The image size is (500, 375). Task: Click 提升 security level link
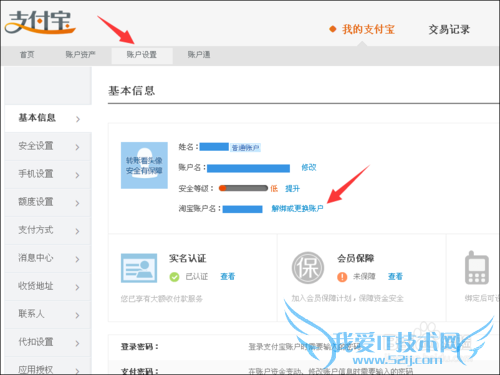[292, 189]
